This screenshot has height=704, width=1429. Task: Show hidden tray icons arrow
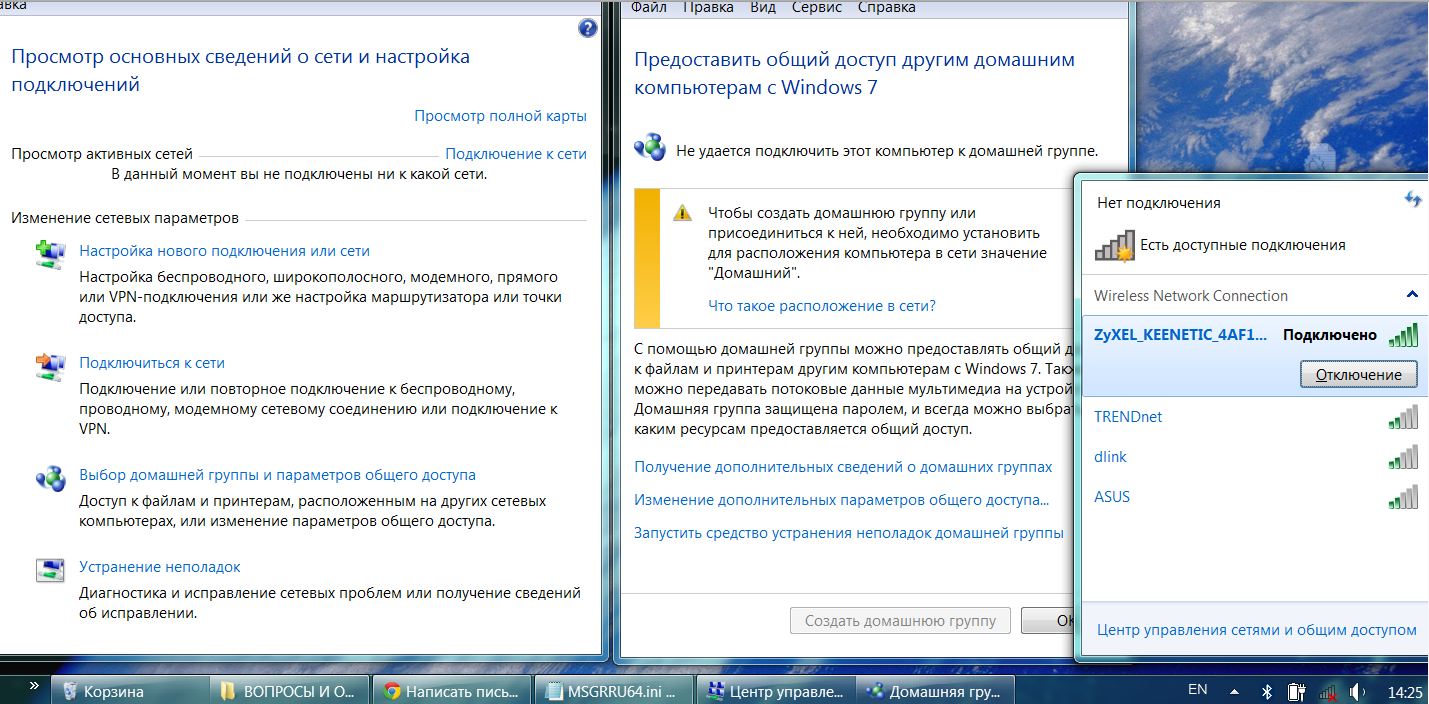pyautogui.click(x=1236, y=690)
